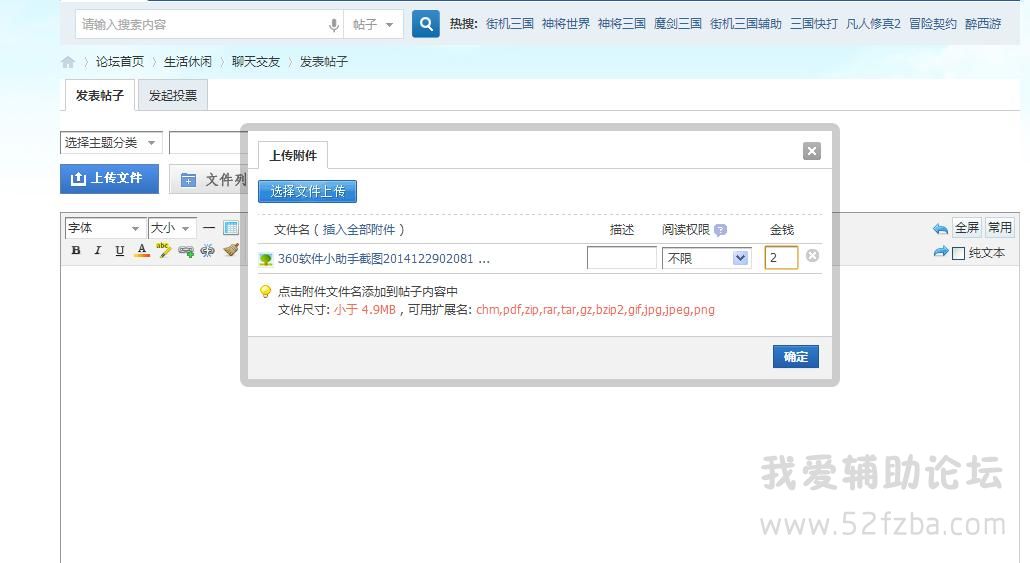Click hot search link 神将三国
Viewport: 1030px width, 563px height.
[621, 24]
